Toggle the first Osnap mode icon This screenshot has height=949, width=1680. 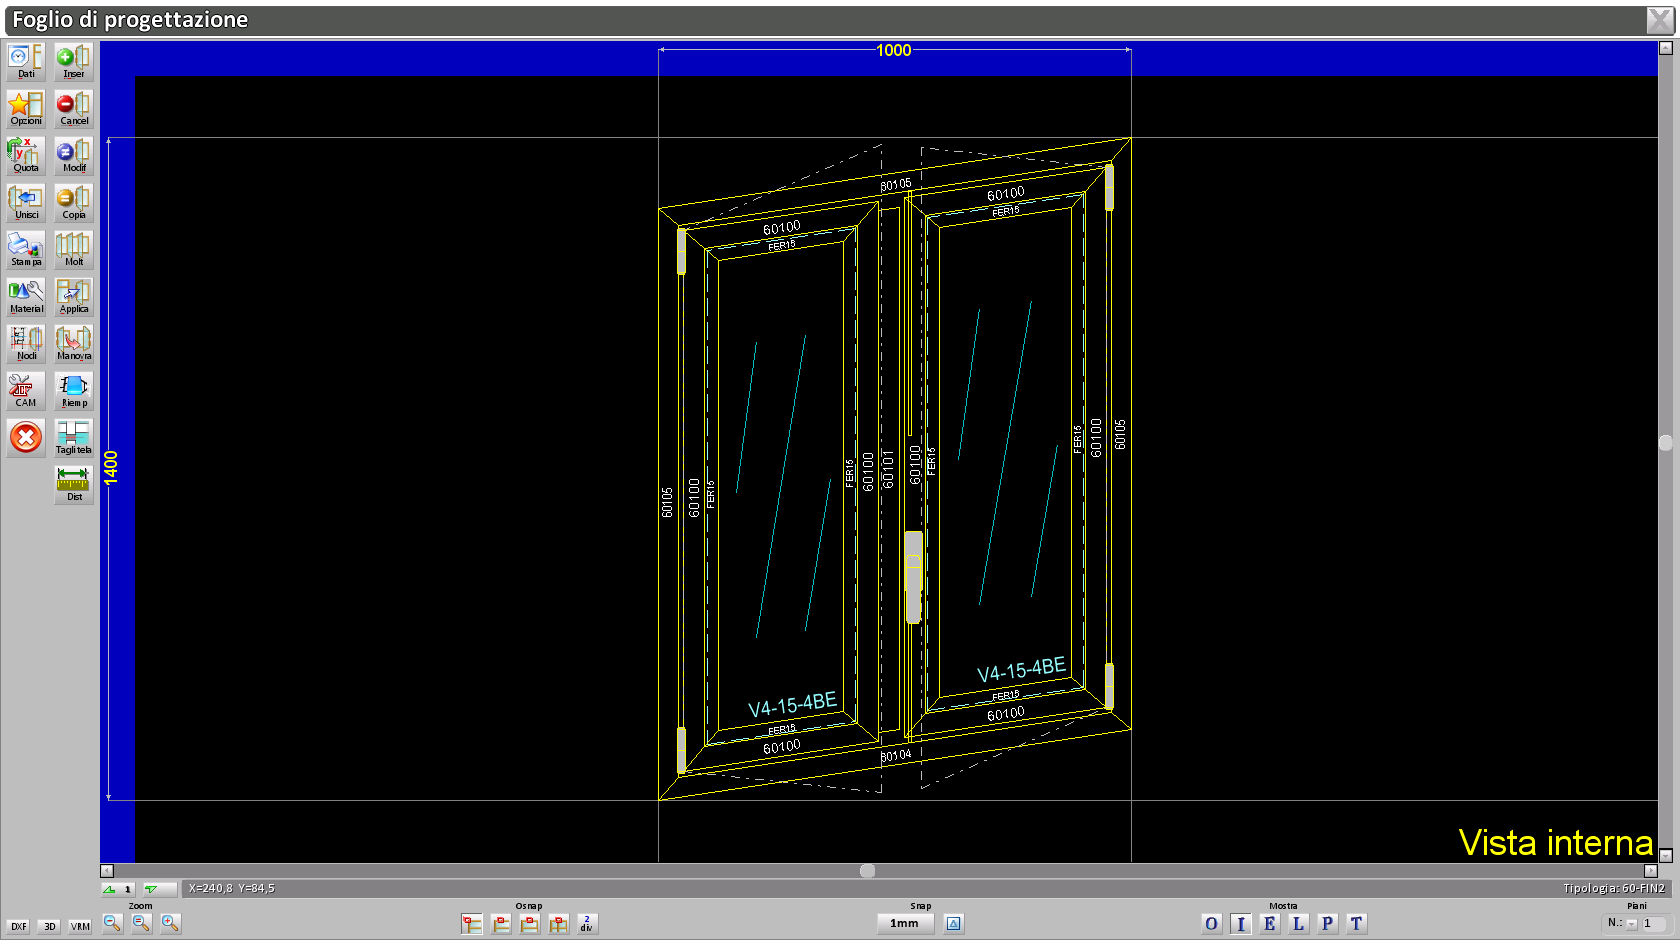pos(472,924)
